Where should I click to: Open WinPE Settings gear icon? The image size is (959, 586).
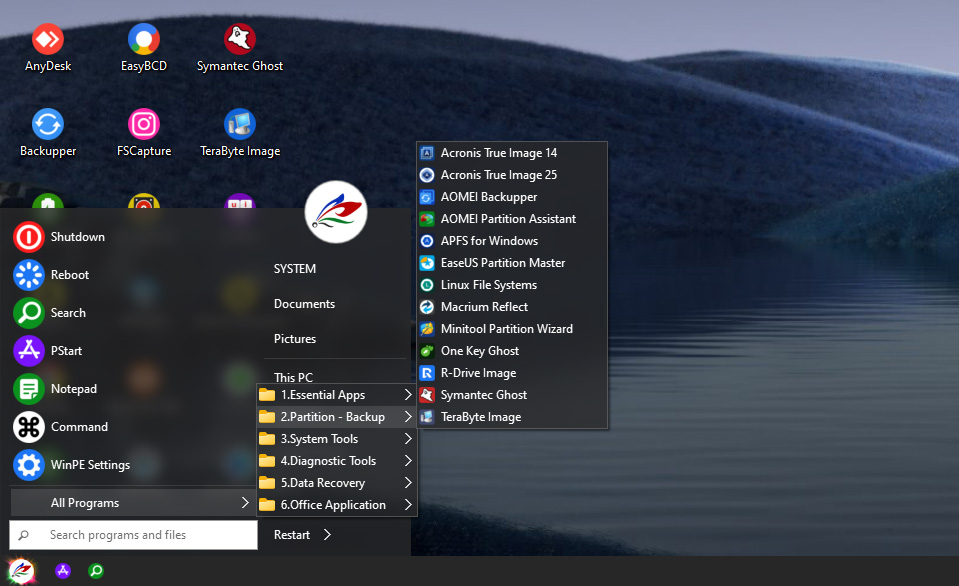(x=29, y=465)
